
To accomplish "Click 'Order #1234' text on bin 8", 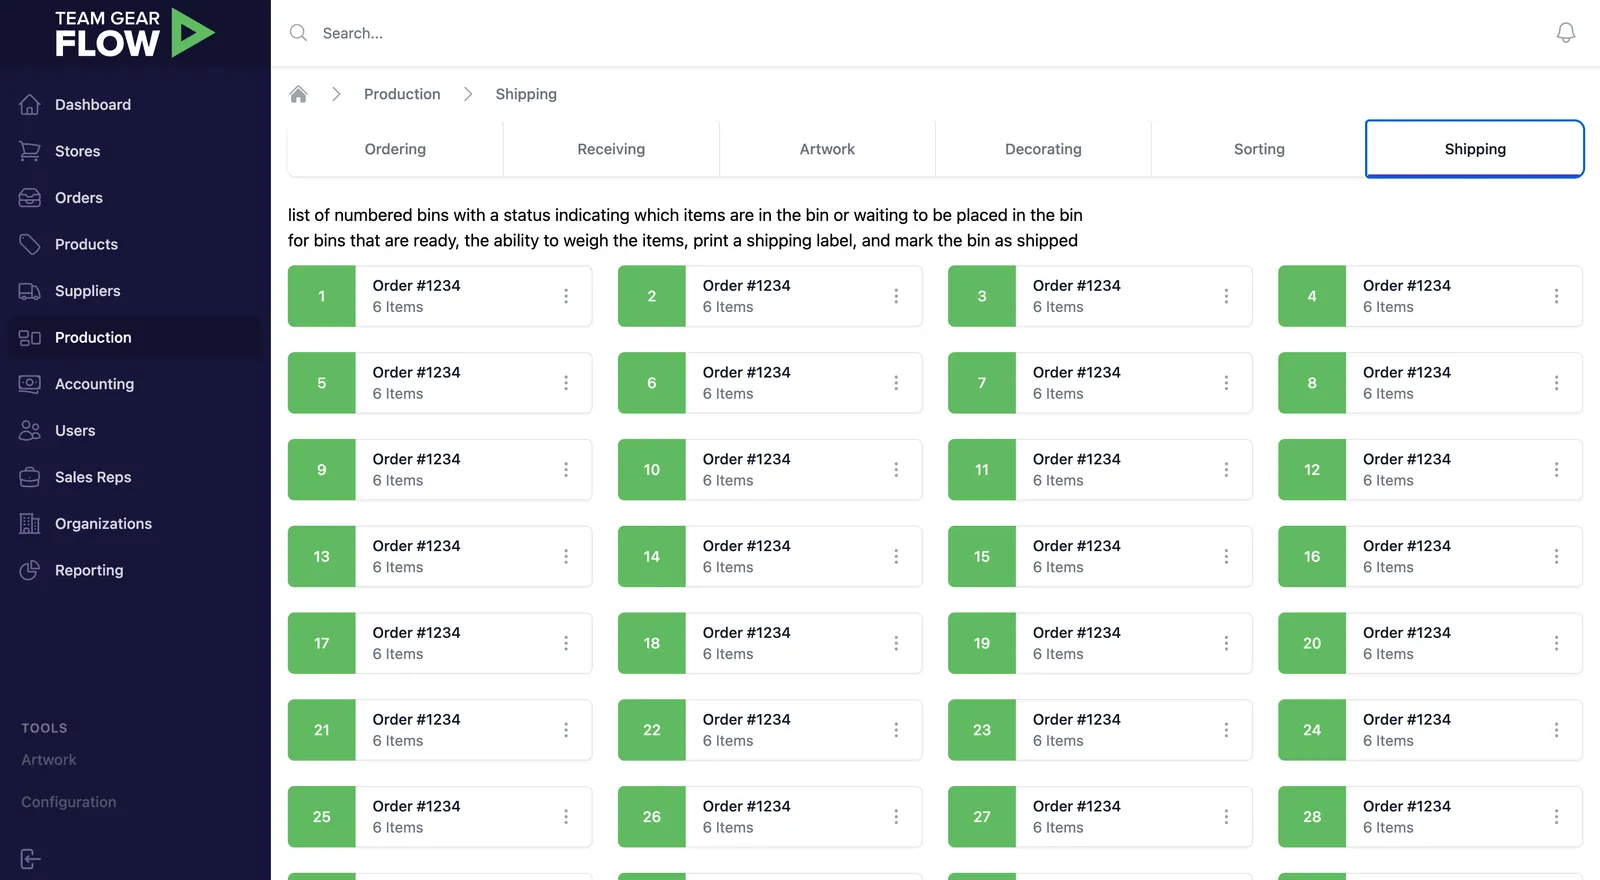I will coord(1407,372).
